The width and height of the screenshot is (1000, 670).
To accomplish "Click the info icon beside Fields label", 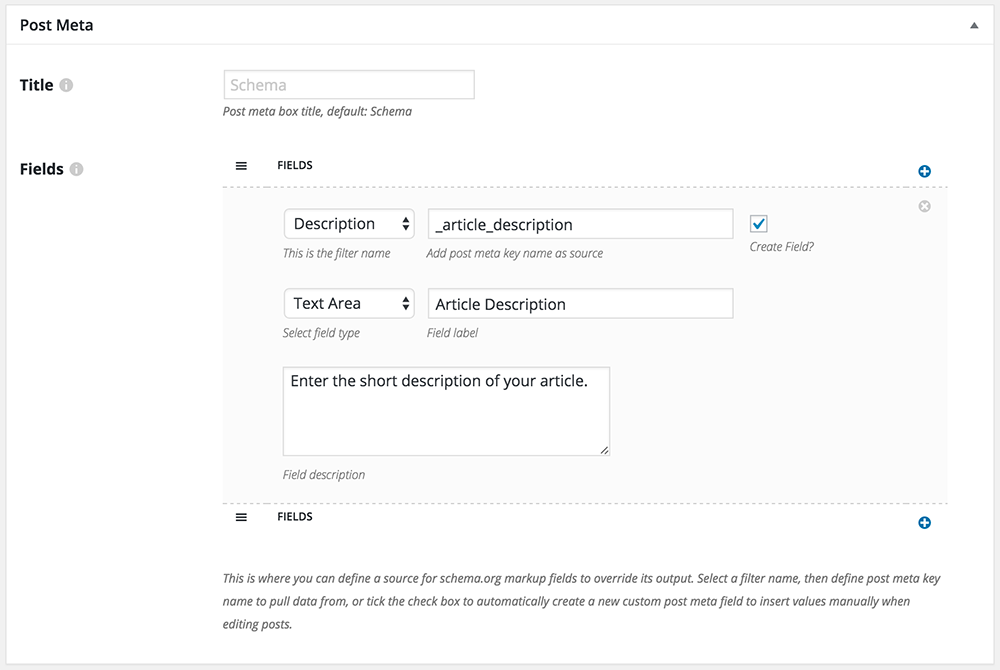I will (x=76, y=170).
